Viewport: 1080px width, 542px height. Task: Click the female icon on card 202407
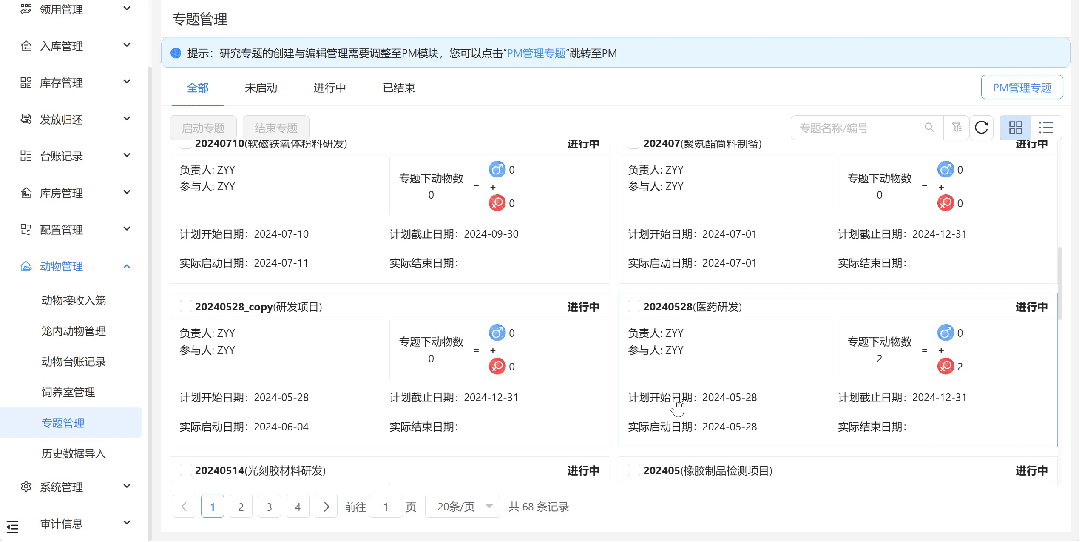click(946, 202)
